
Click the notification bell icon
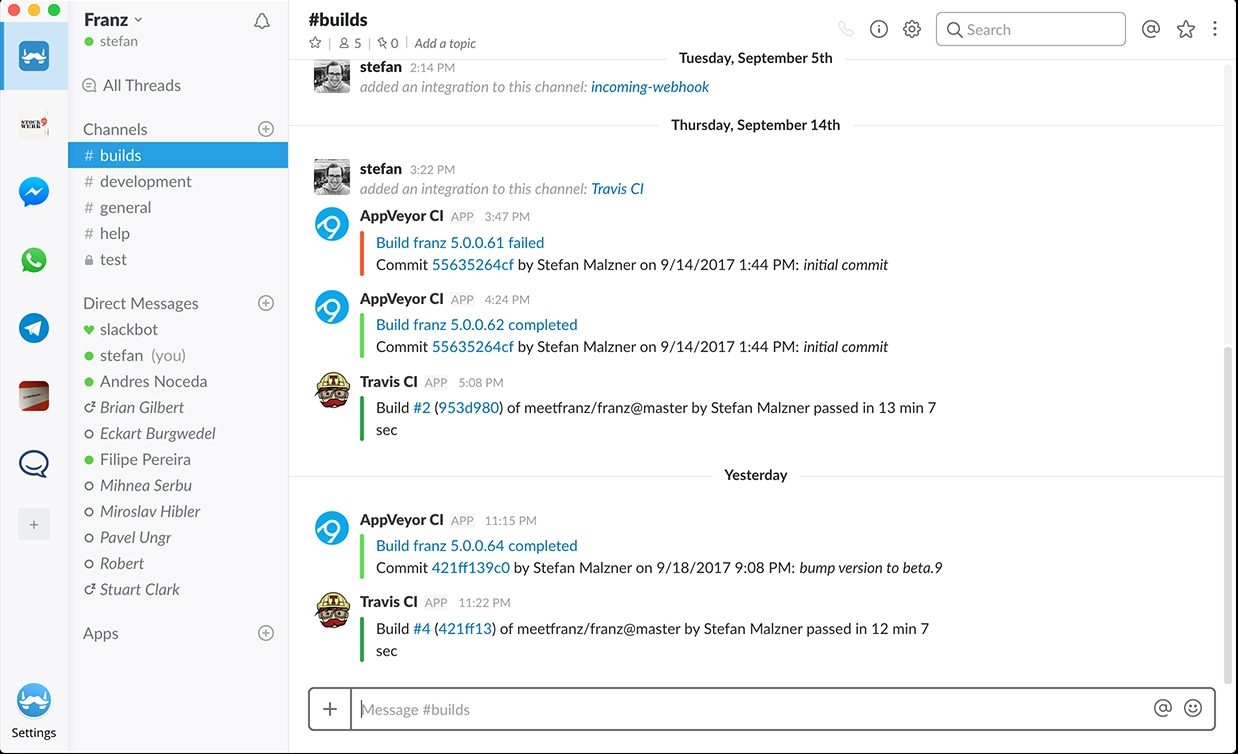coord(262,21)
